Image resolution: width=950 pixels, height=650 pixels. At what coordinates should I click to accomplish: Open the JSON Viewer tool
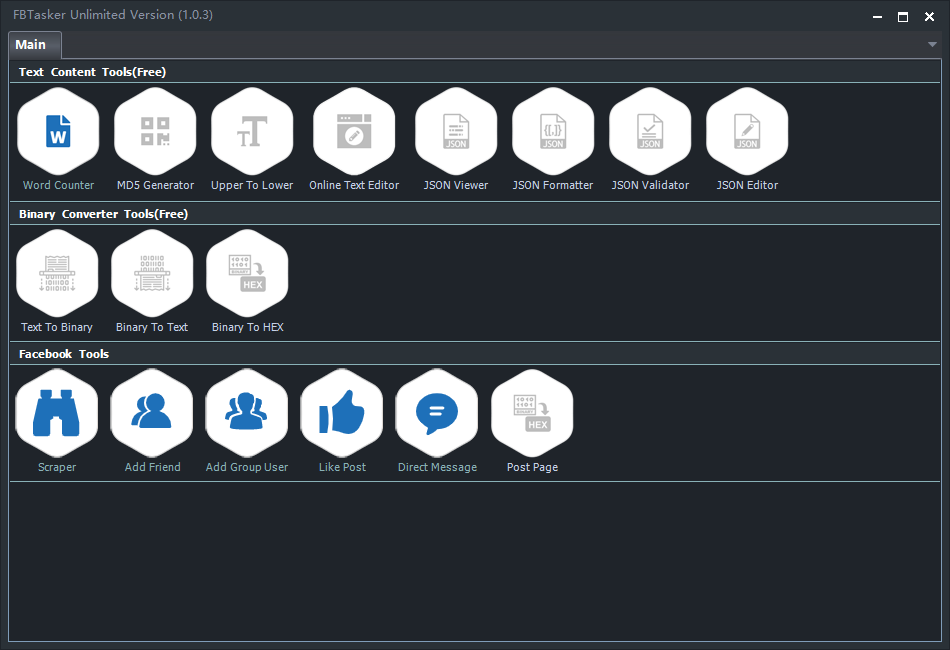[456, 131]
